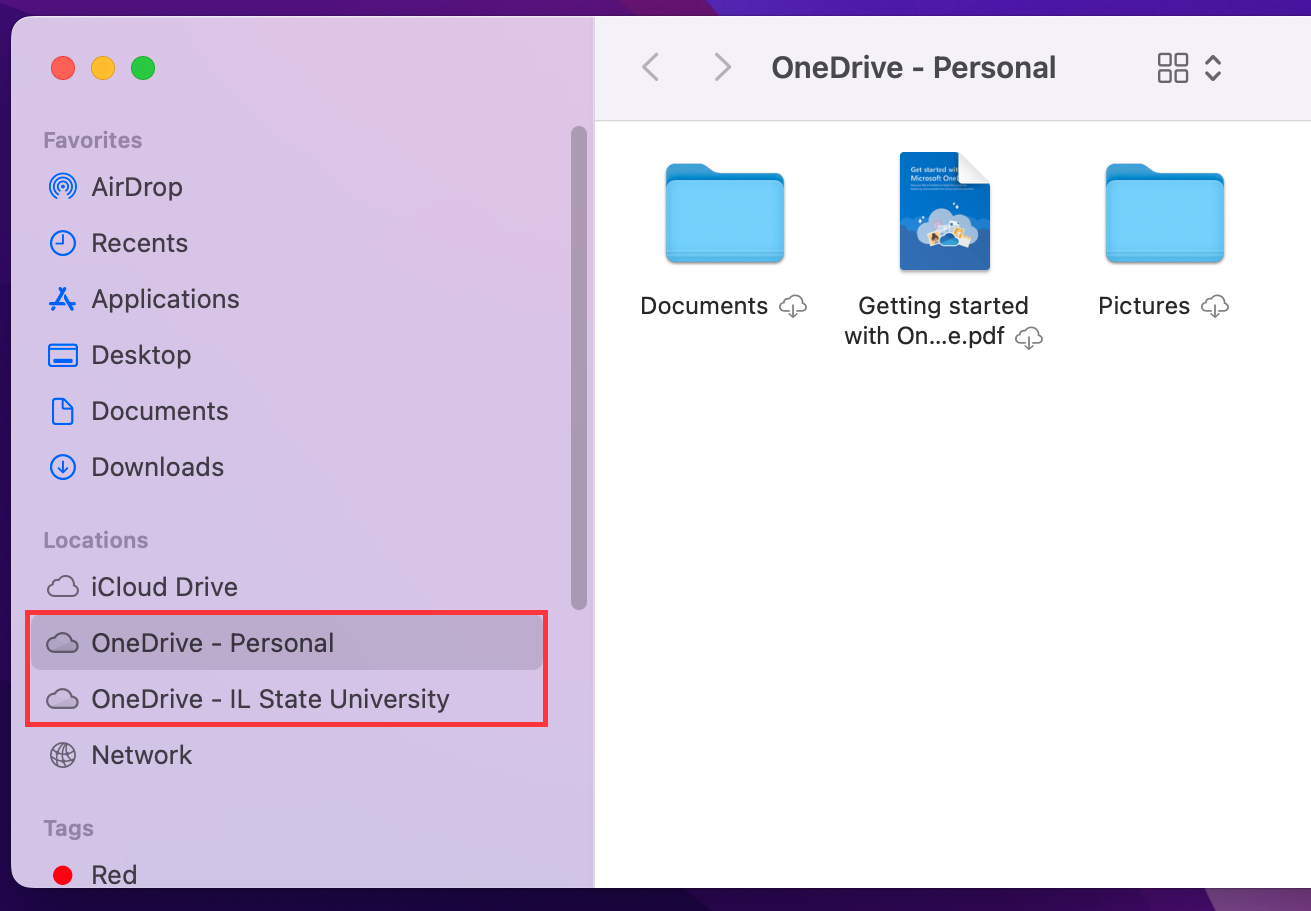Select OneDrive - Personal location
The image size is (1311, 911).
287,643
